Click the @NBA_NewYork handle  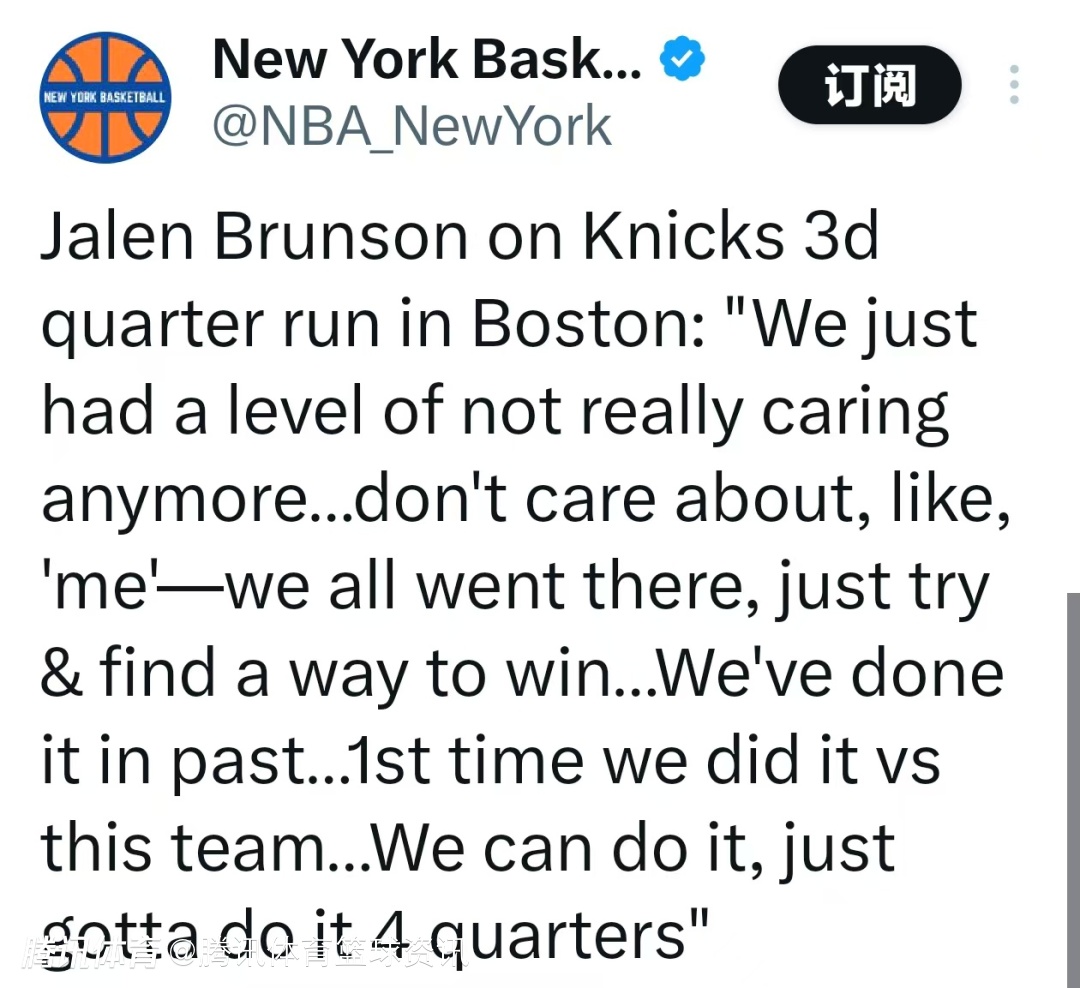point(411,127)
